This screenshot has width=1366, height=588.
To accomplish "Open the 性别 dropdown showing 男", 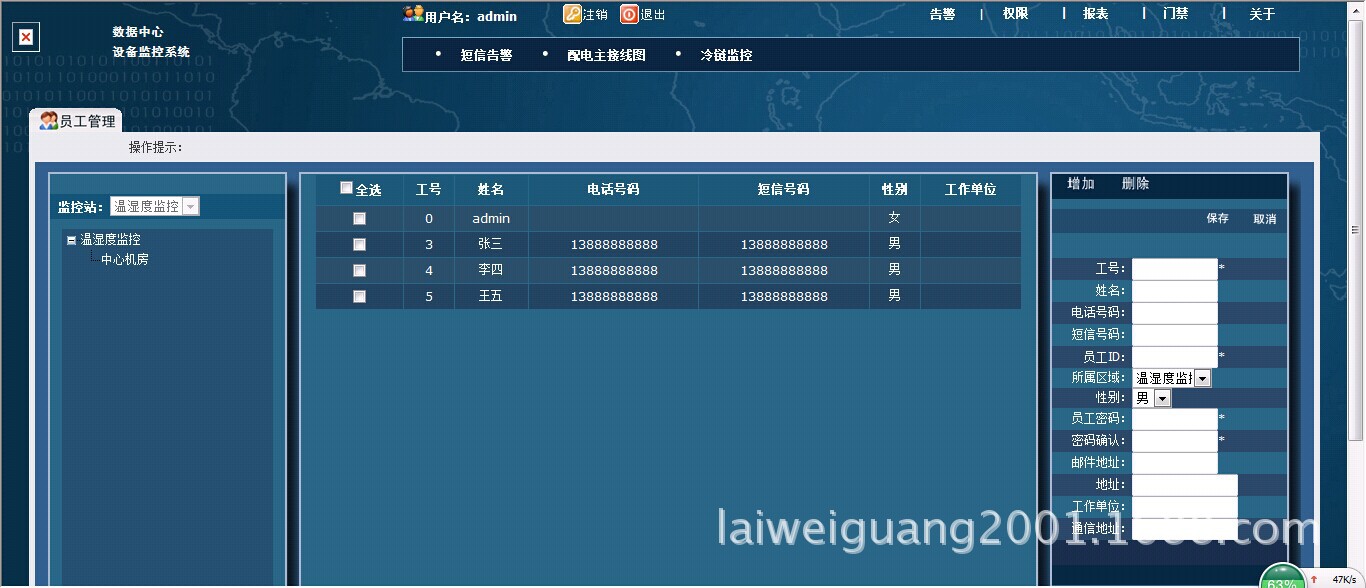I will pyautogui.click(x=1163, y=397).
